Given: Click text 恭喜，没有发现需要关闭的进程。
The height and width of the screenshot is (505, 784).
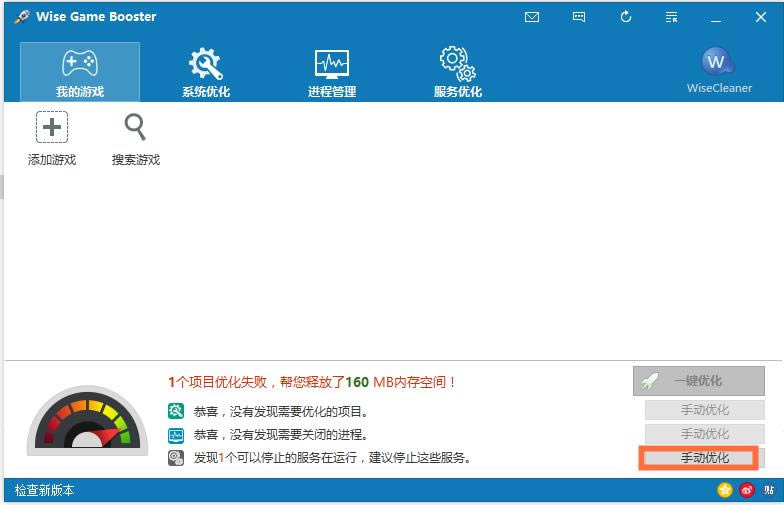Looking at the screenshot, I should point(281,434).
